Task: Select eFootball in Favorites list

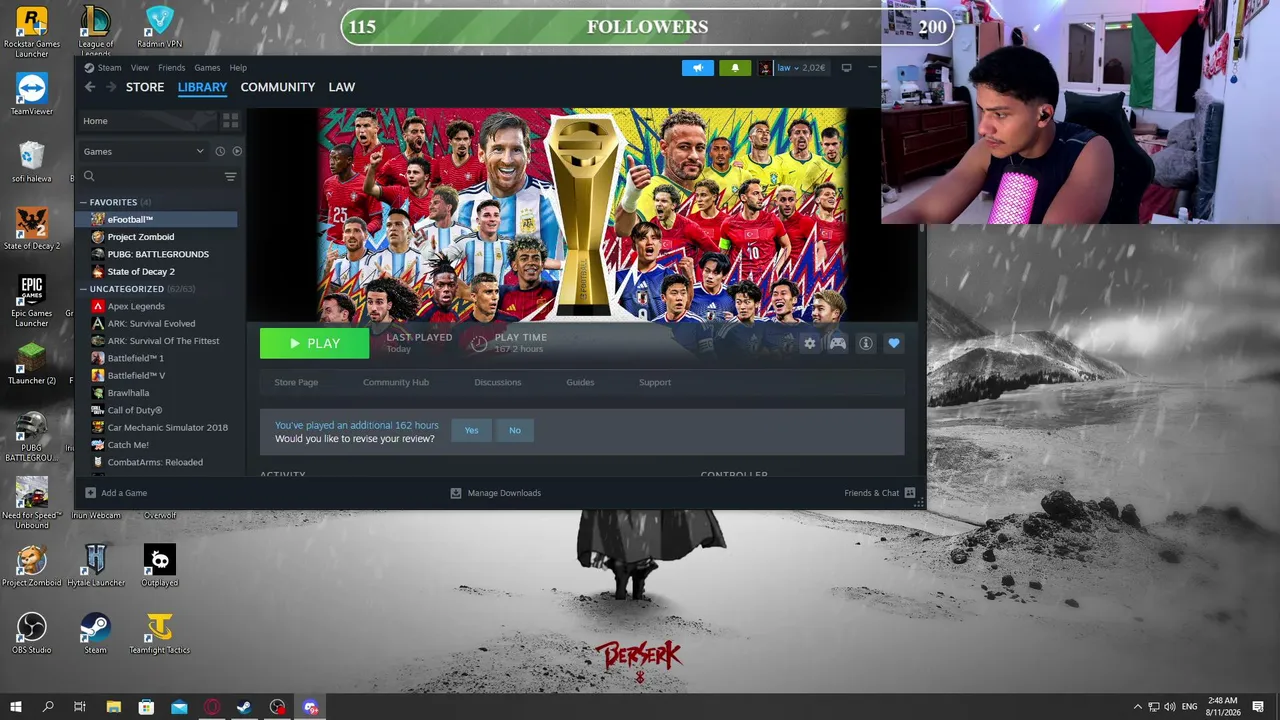Action: click(x=158, y=219)
